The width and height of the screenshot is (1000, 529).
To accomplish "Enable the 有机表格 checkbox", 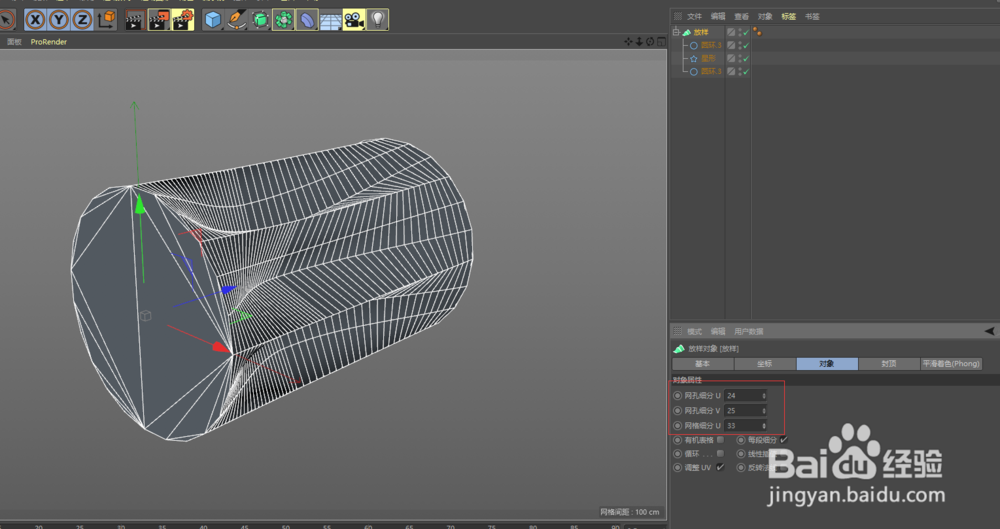I will coord(719,440).
